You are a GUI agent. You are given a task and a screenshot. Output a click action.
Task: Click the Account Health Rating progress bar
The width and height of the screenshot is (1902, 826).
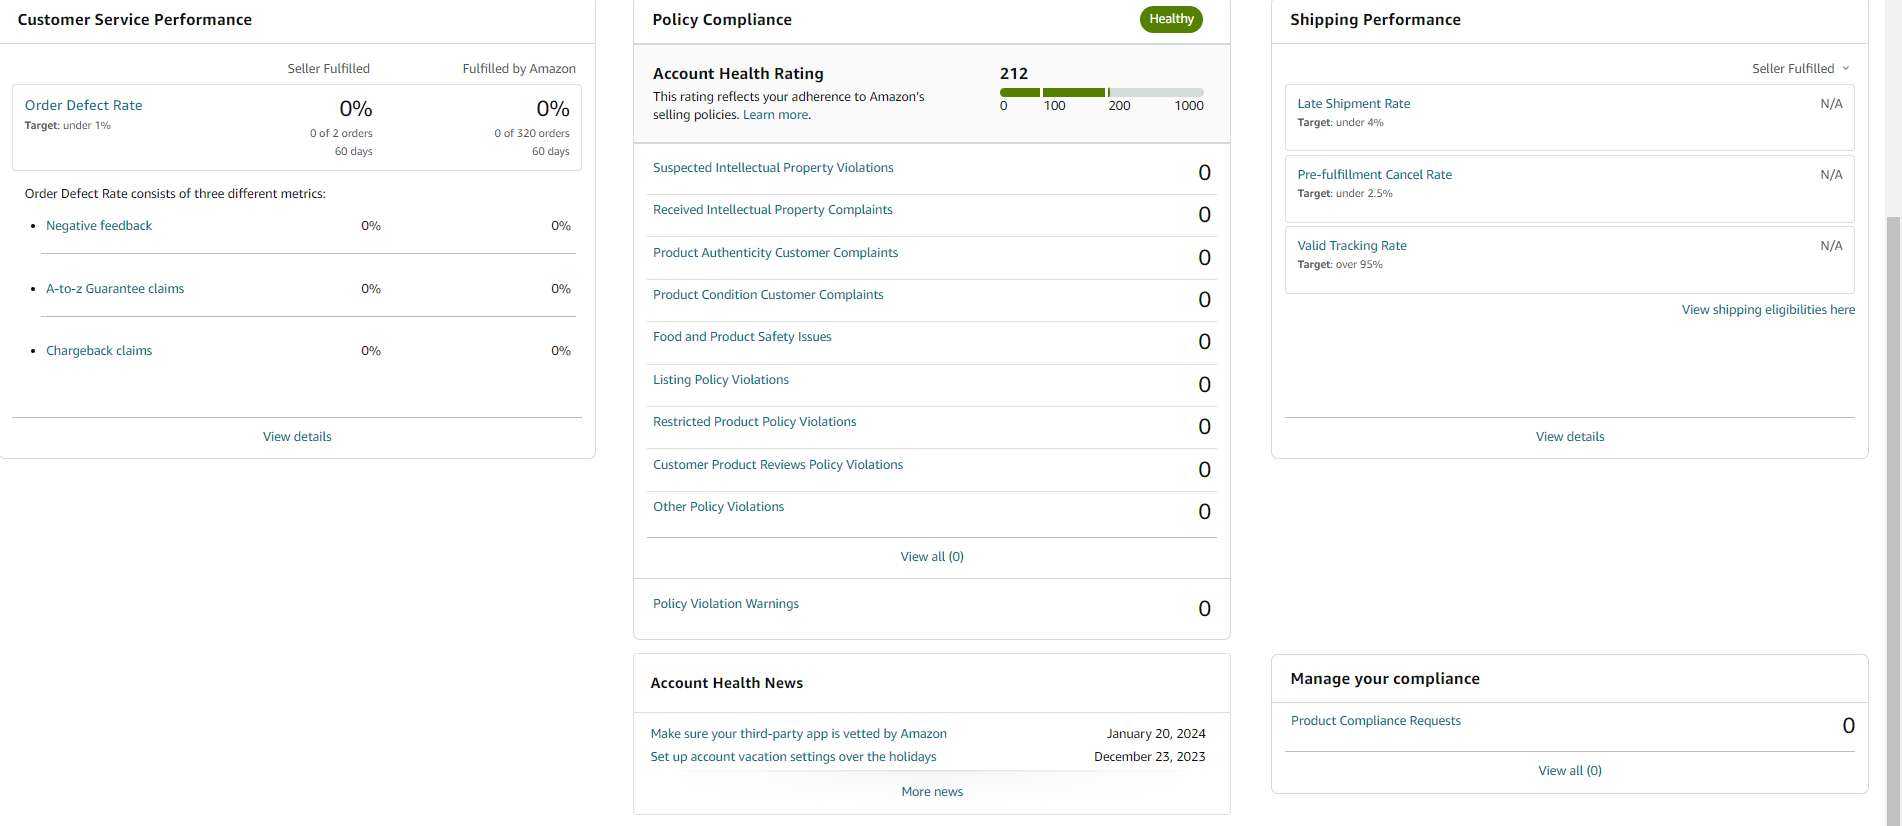pos(1102,92)
